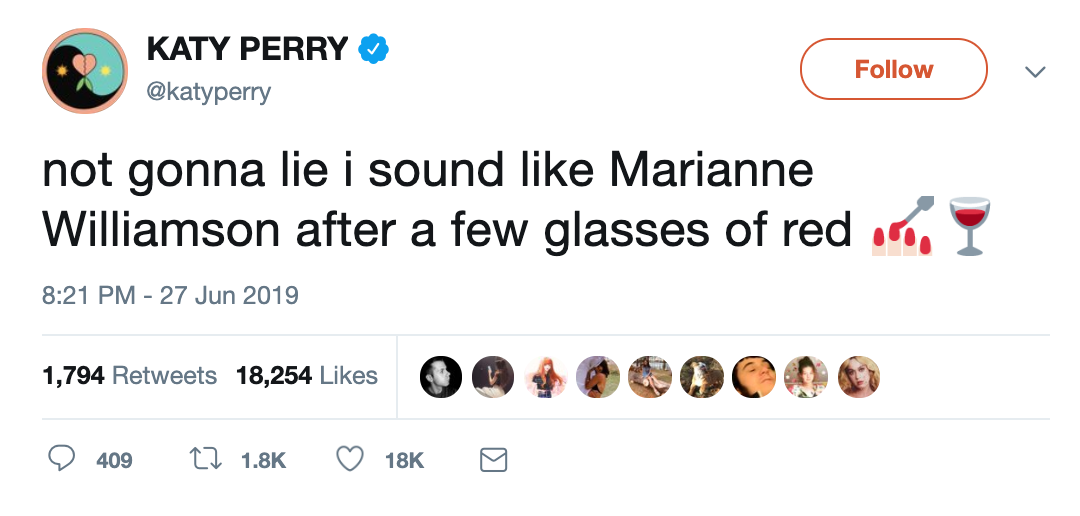Screen dimensions: 1080x516
Task: Click the black-and-white profile liker avatar
Action: click(x=440, y=377)
